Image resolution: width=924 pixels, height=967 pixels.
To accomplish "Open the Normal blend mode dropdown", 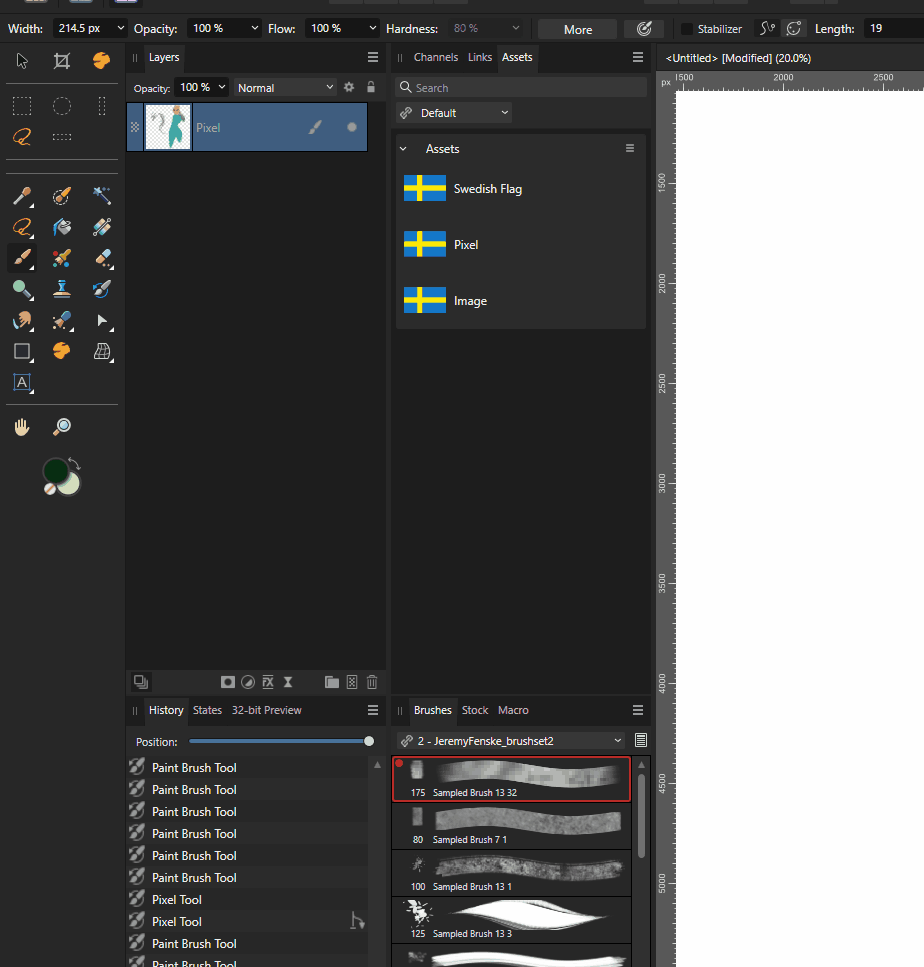I will tap(285, 87).
